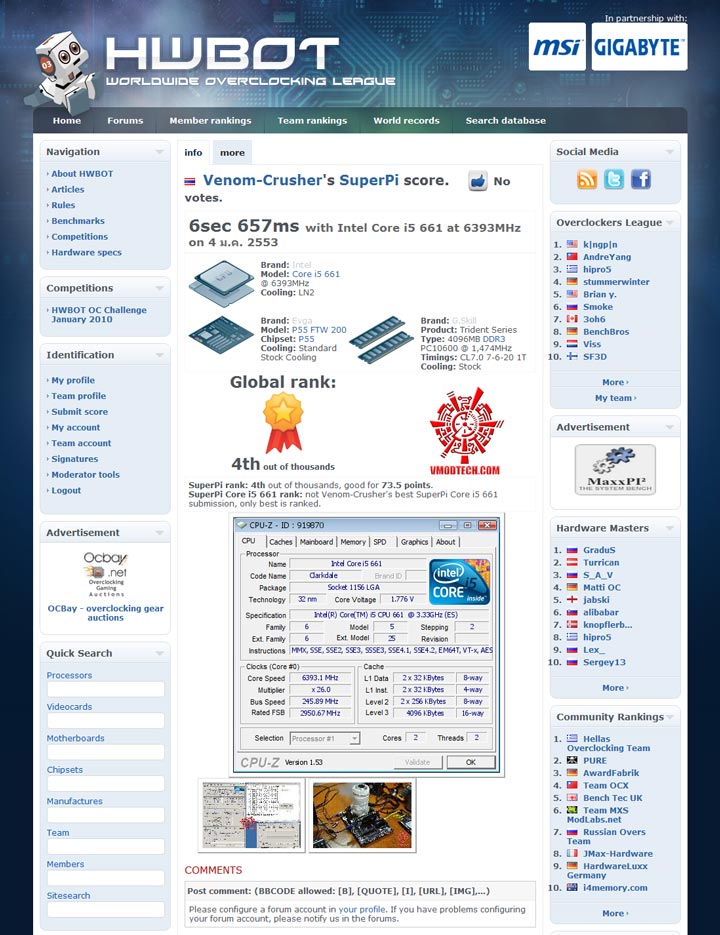Click the motherboard hardware image
The image size is (720, 935).
pyautogui.click(x=221, y=335)
